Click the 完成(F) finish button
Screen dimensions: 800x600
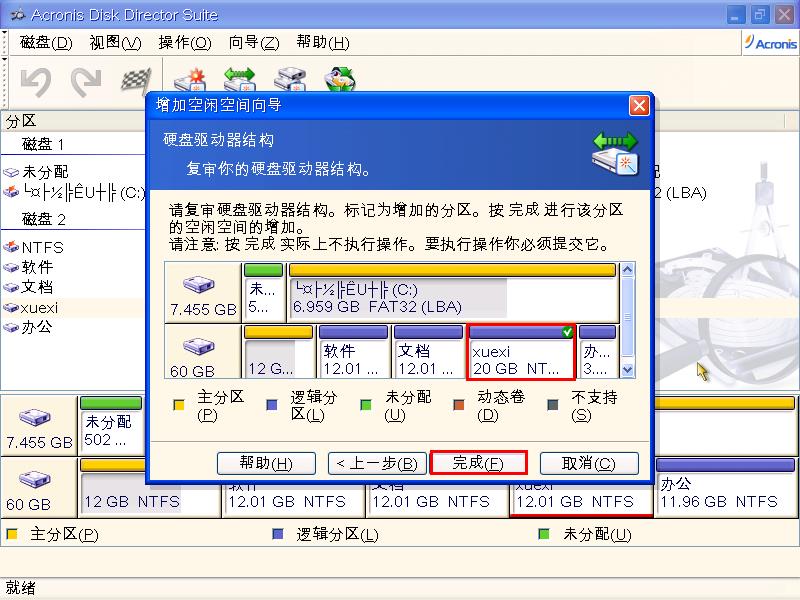478,463
